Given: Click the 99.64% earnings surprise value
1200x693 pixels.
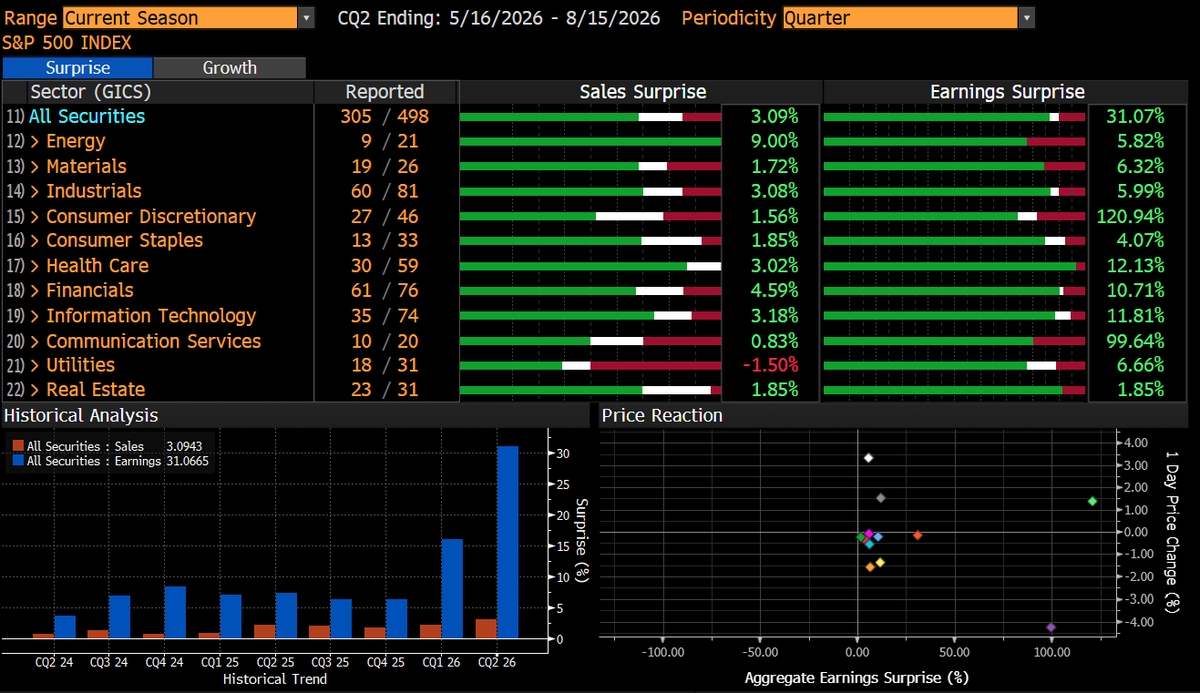Looking at the screenshot, I should [1134, 341].
